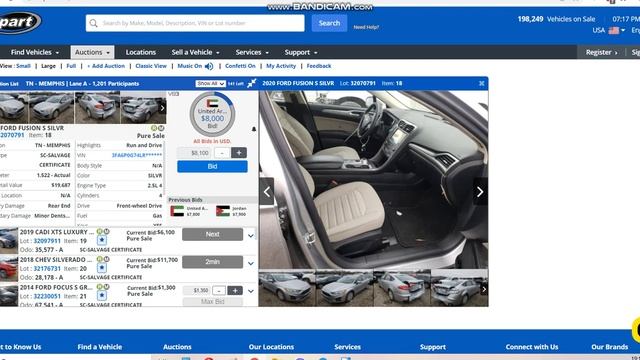Open the Support menu
This screenshot has width=640, height=360.
[301, 52]
